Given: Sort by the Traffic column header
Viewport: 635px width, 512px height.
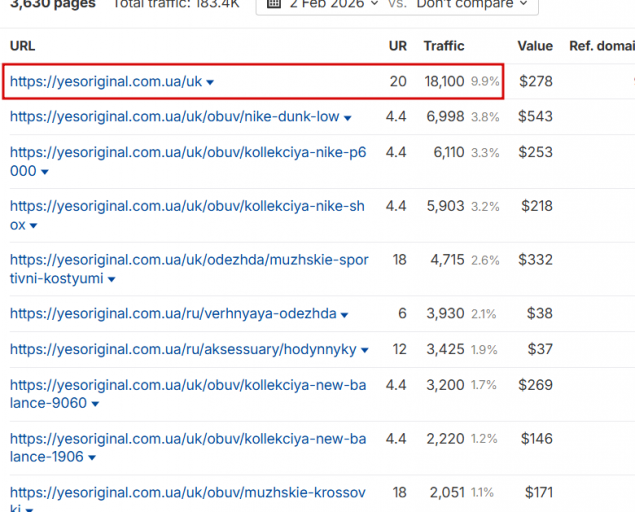Looking at the screenshot, I should click(444, 46).
